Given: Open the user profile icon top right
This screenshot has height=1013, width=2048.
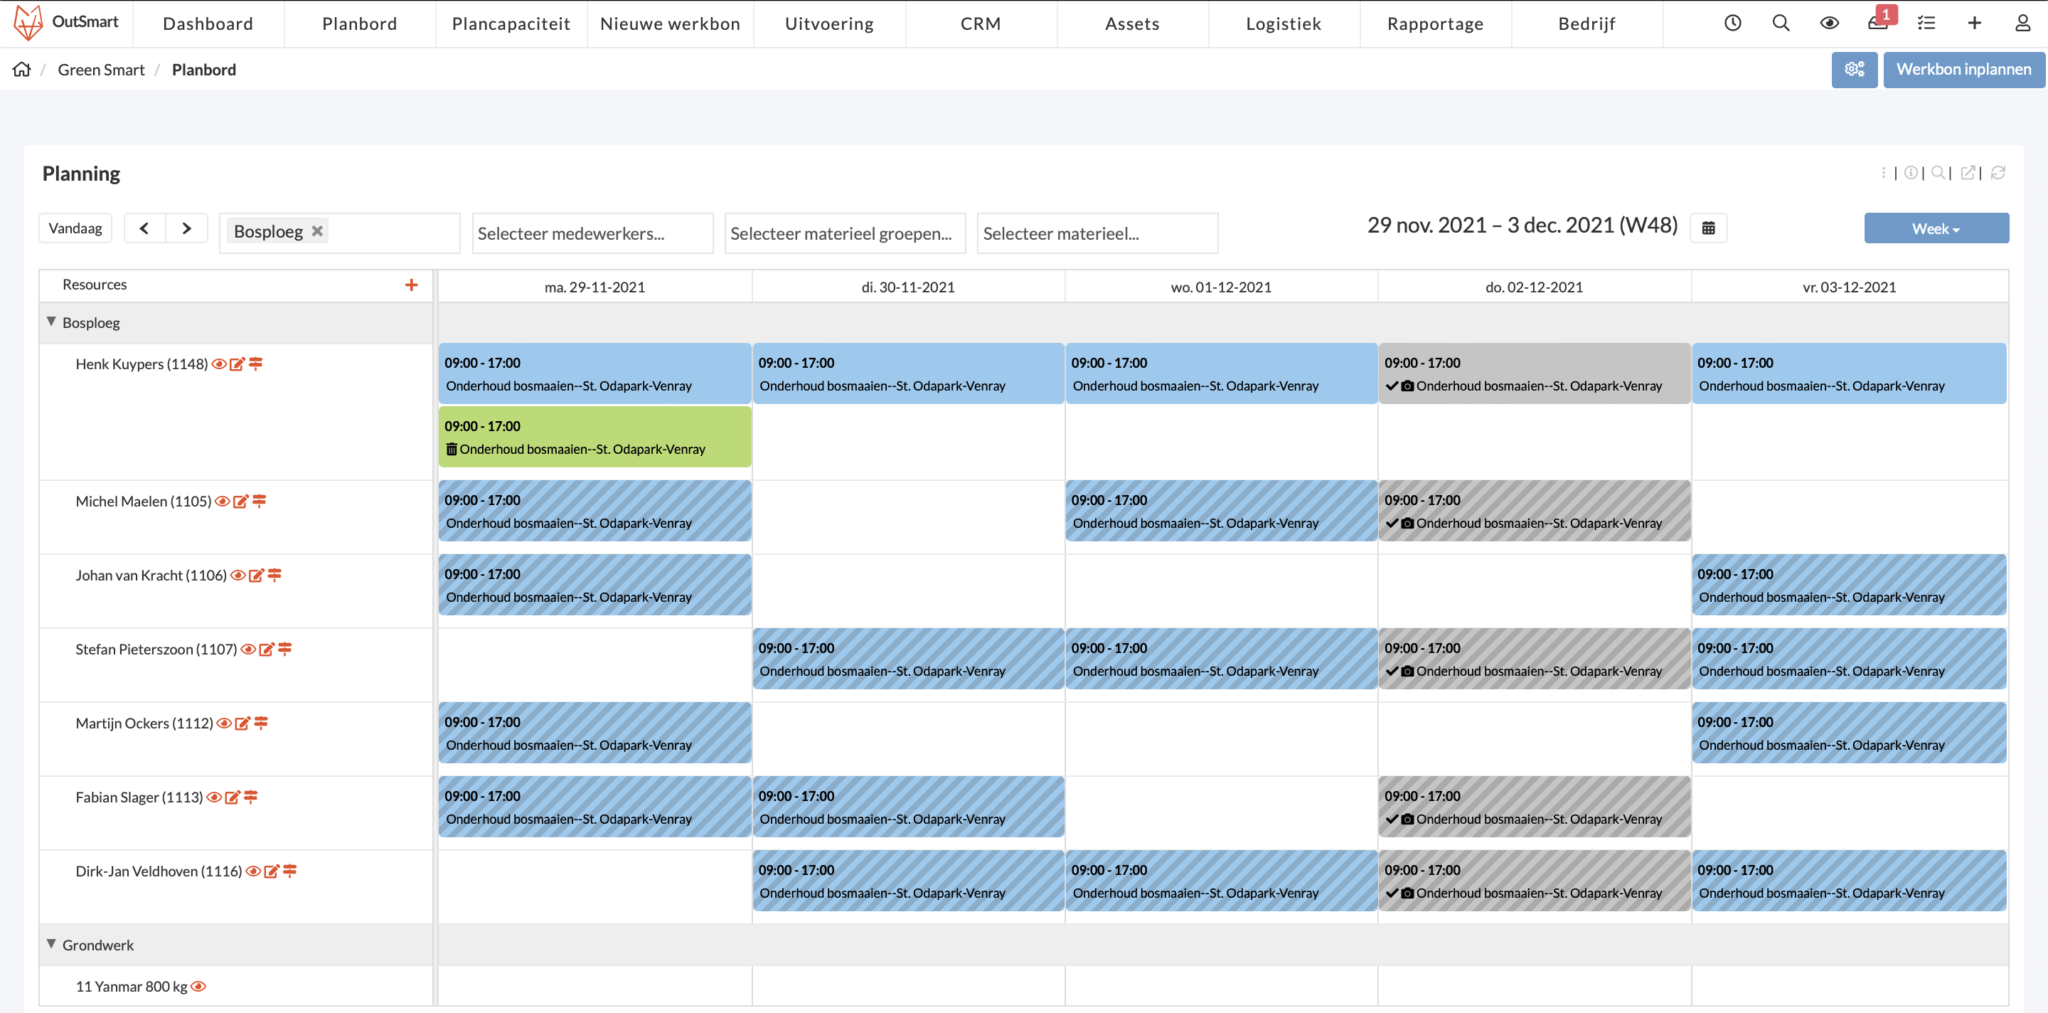Looking at the screenshot, I should click(2023, 22).
